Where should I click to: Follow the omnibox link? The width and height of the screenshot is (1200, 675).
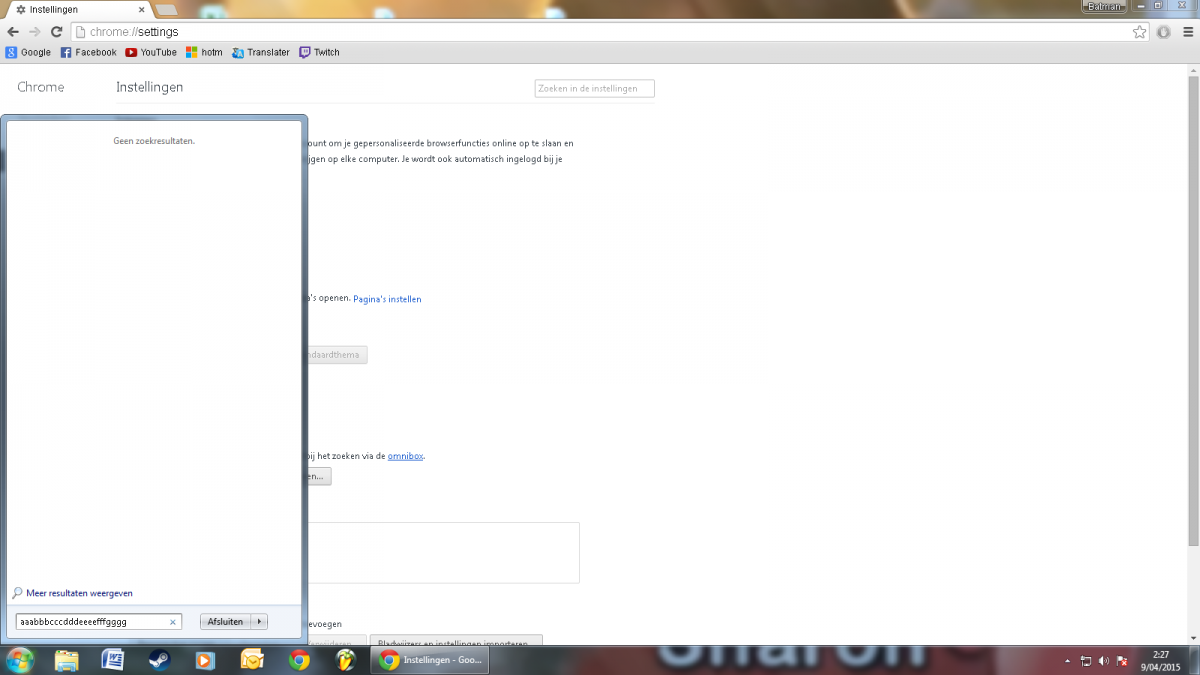(405, 456)
